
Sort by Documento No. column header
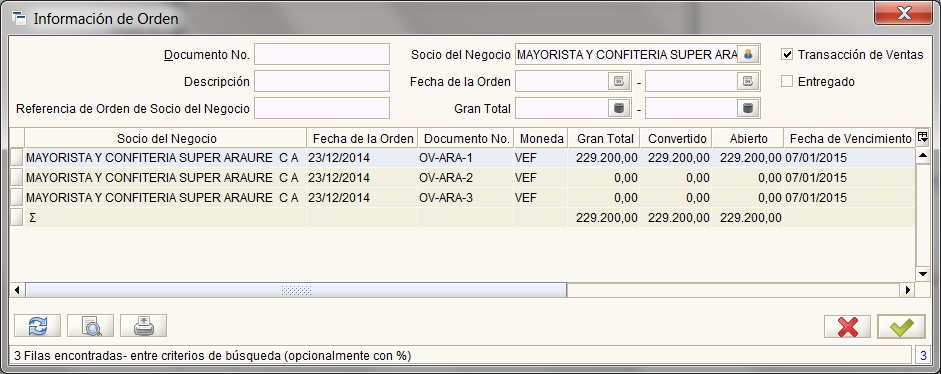click(x=466, y=138)
